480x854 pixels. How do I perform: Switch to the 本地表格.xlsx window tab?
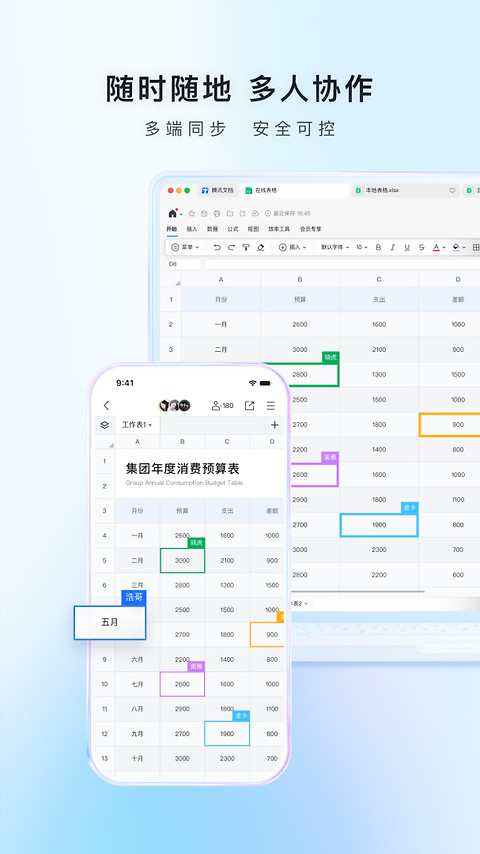[x=405, y=190]
